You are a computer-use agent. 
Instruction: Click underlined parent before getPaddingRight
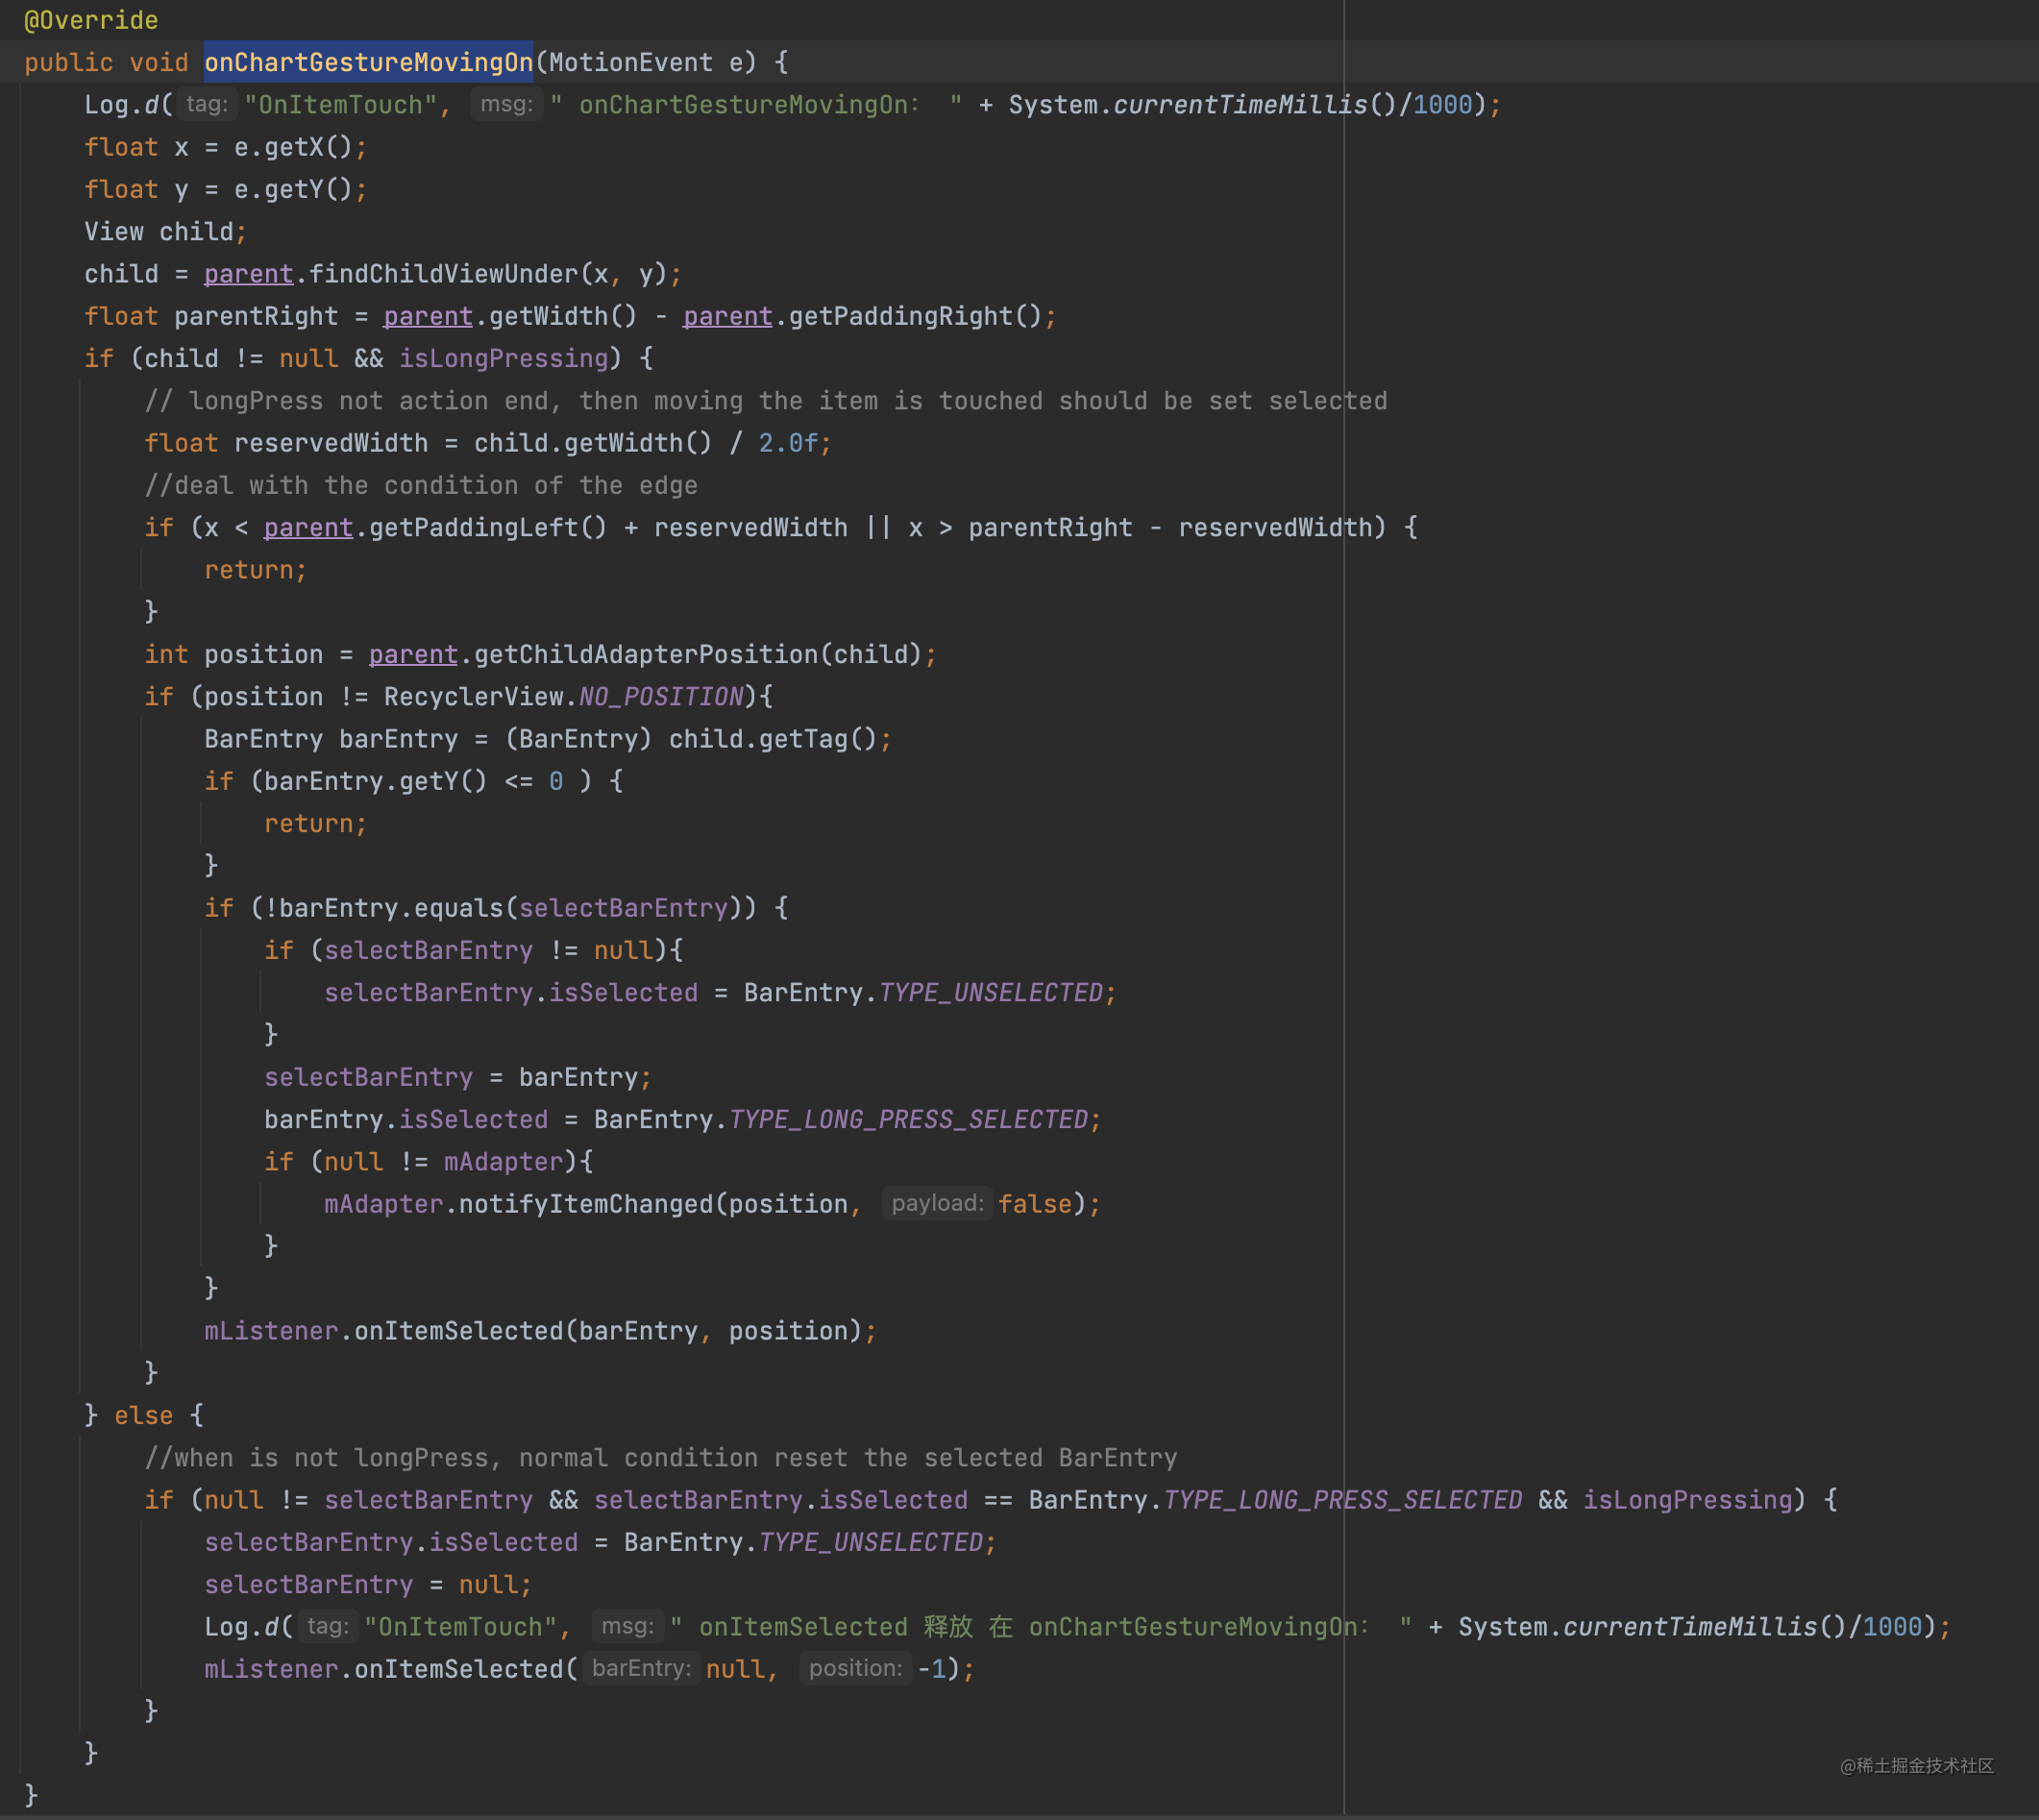727,317
